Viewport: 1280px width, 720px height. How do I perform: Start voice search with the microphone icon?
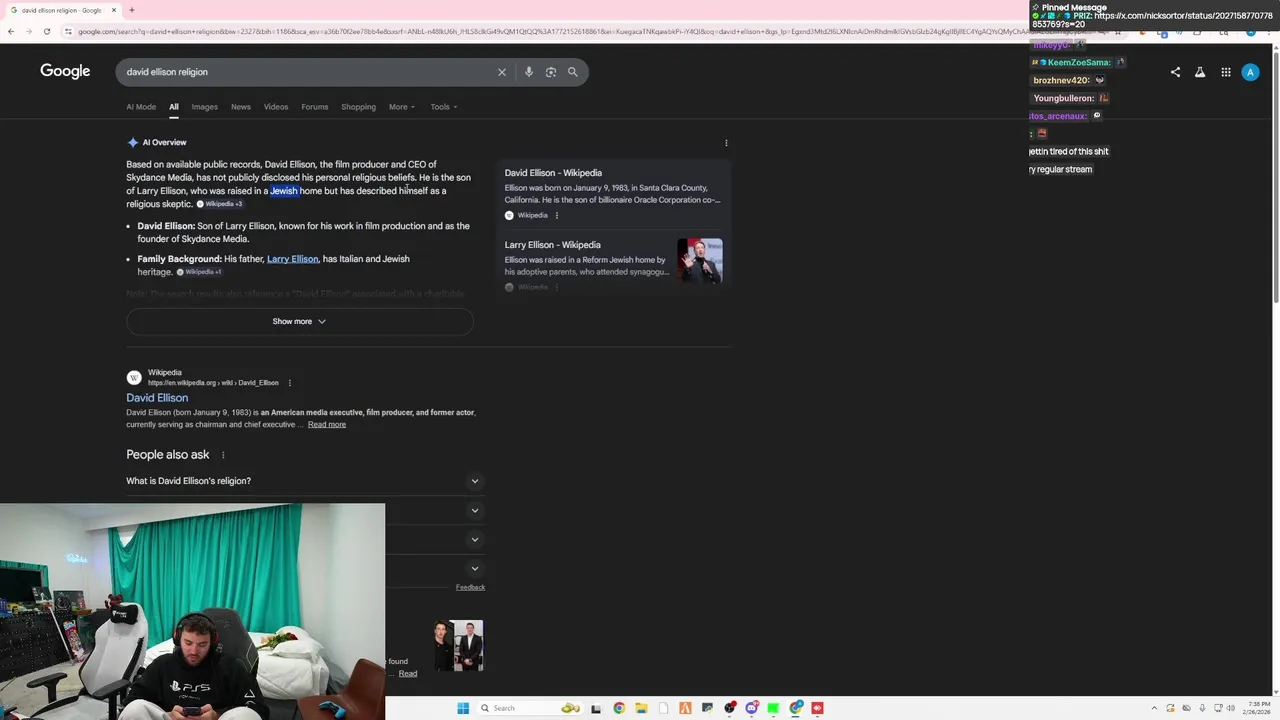point(529,72)
